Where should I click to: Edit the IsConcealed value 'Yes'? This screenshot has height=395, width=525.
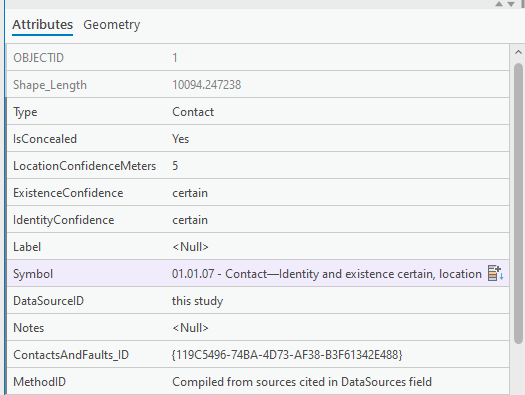point(180,139)
